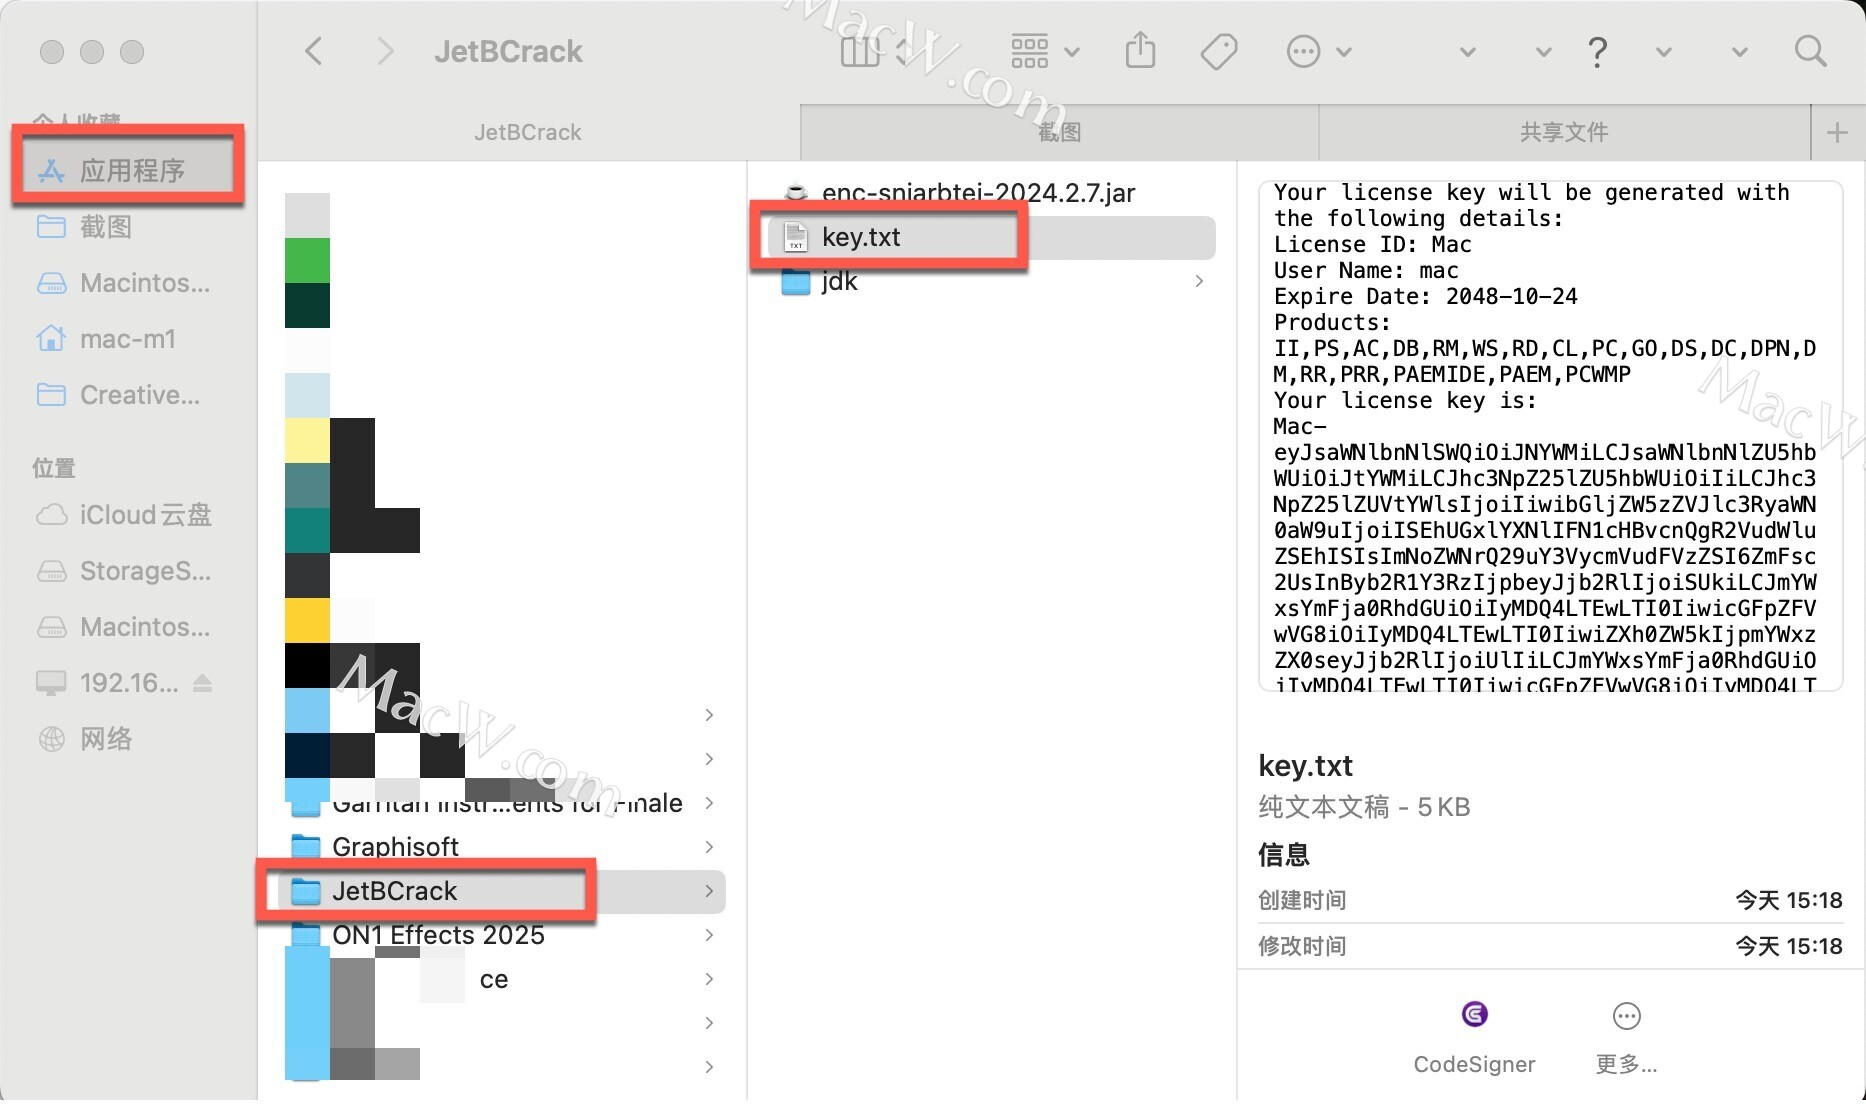1866x1108 pixels.
Task: Open dropdown chevron left of search icon
Action: click(1739, 52)
